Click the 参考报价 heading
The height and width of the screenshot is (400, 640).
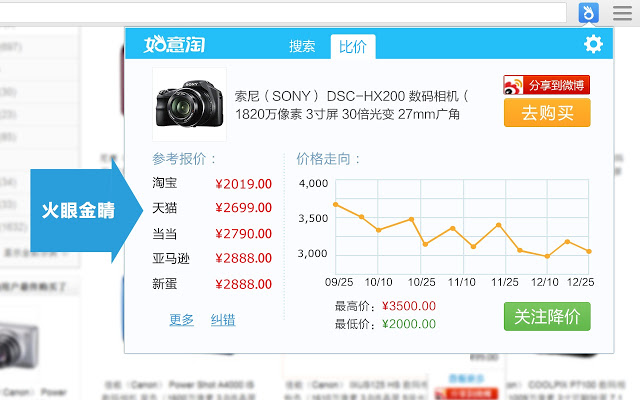[184, 159]
